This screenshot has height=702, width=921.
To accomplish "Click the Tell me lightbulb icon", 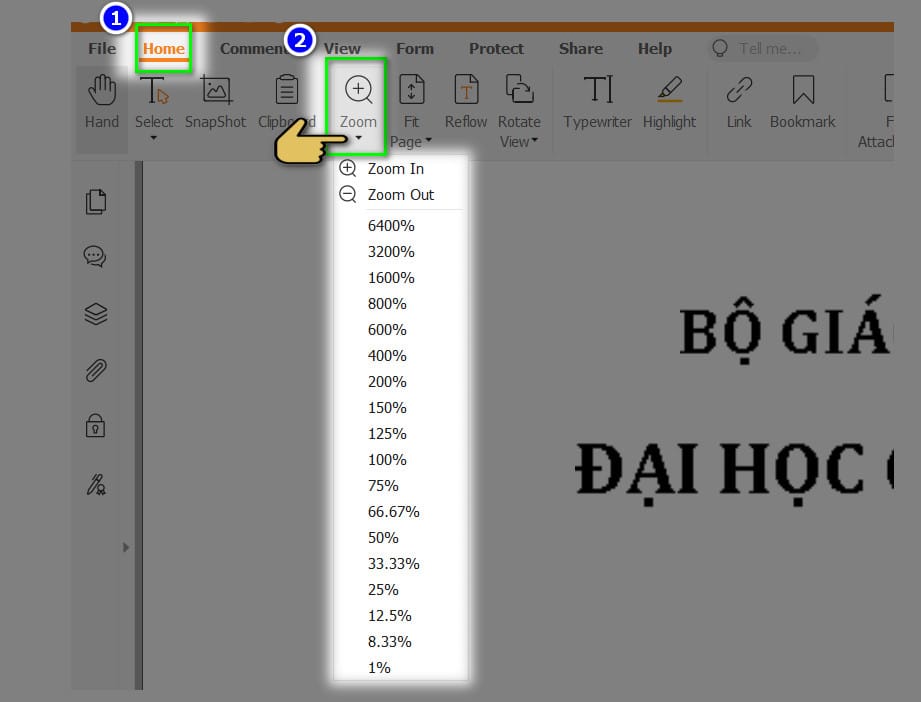I will (x=720, y=48).
